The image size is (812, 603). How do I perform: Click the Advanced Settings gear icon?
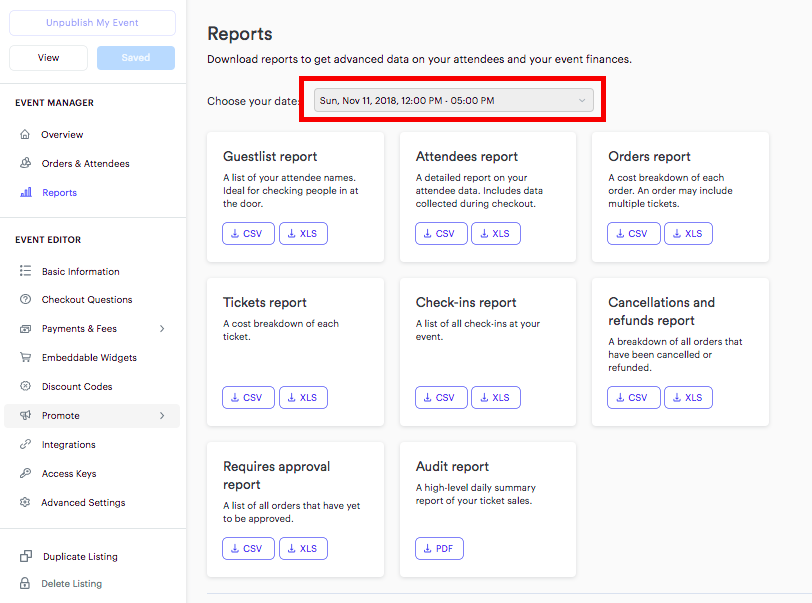click(x=25, y=502)
